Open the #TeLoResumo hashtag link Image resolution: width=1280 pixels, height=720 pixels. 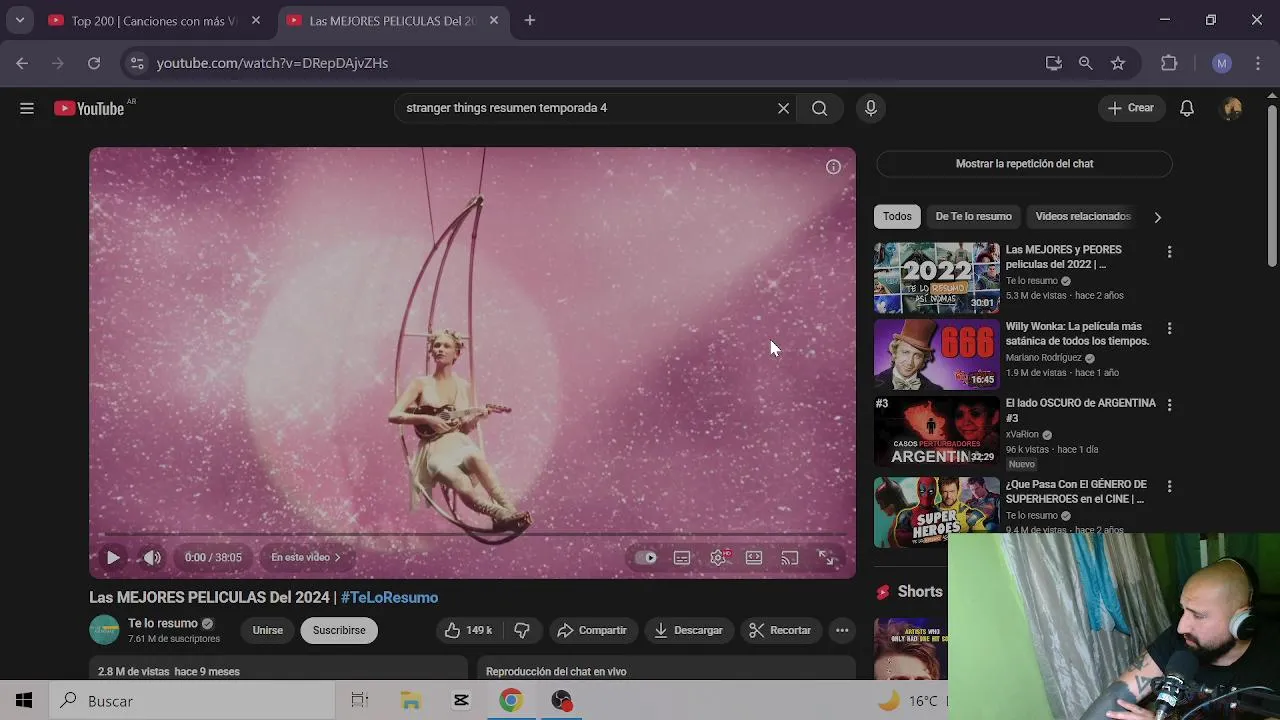tap(389, 597)
